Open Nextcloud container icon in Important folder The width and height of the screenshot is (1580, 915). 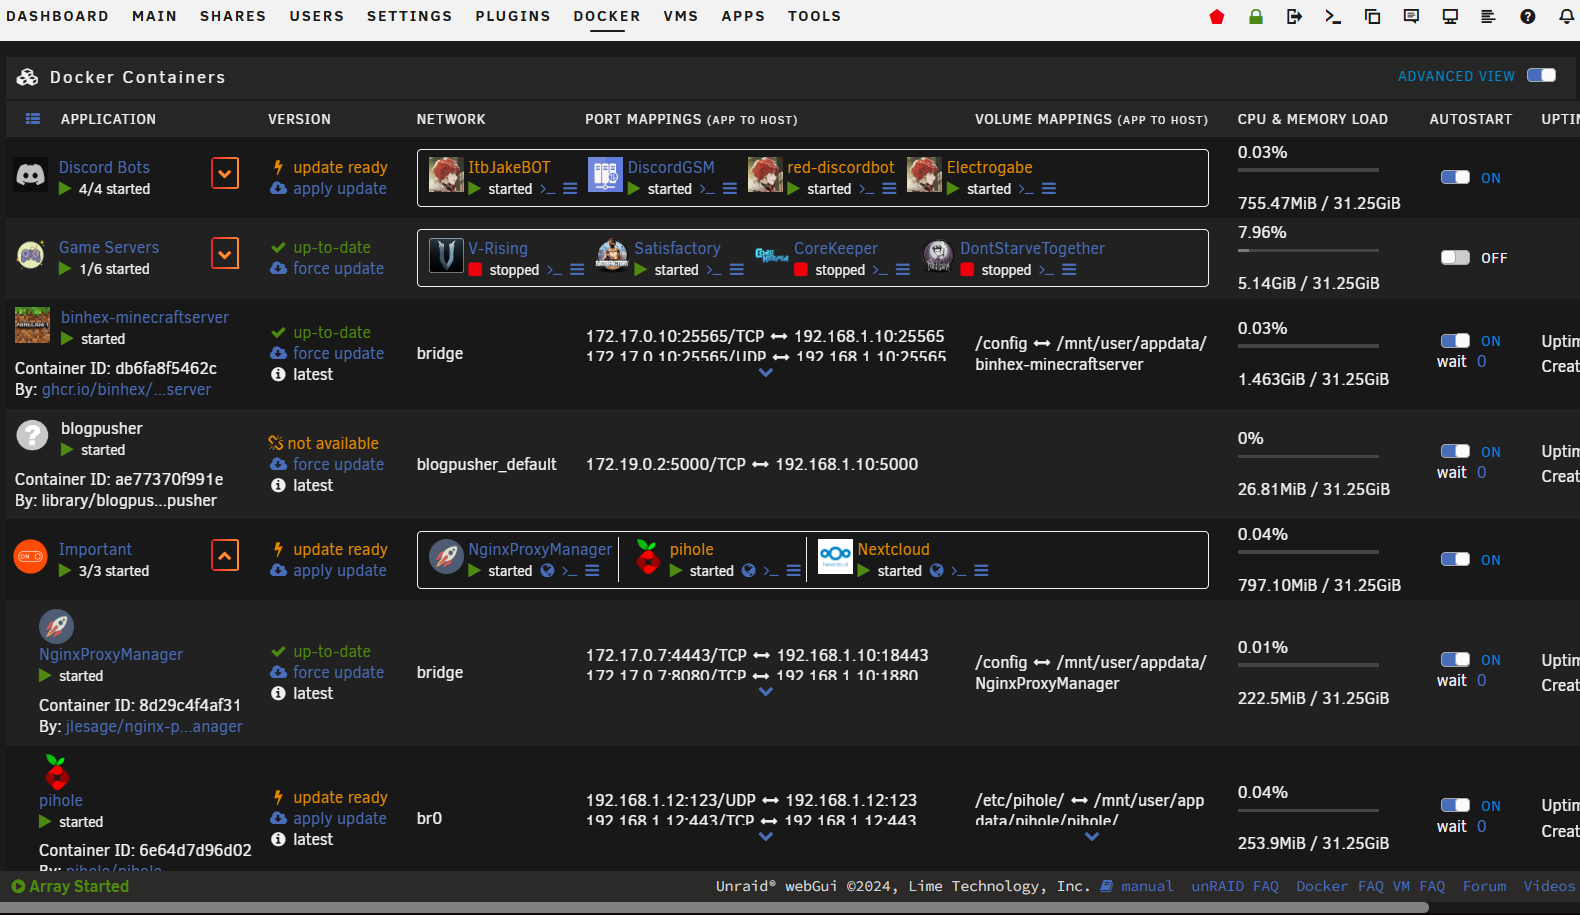[x=835, y=557]
